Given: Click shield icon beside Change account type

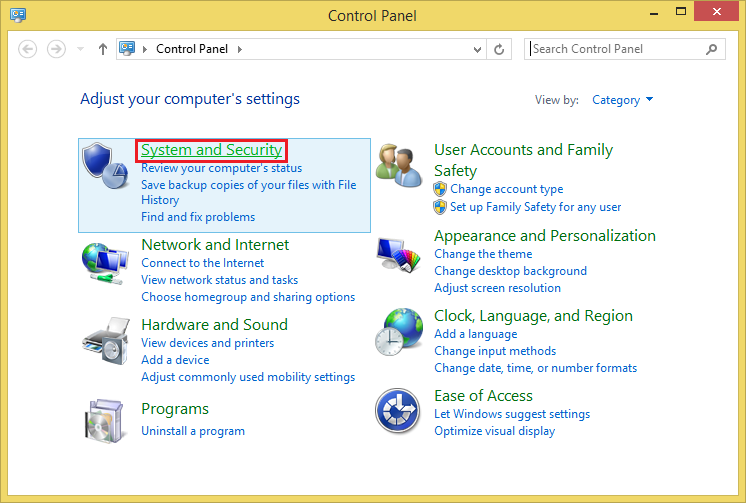Looking at the screenshot, I should click(x=440, y=189).
